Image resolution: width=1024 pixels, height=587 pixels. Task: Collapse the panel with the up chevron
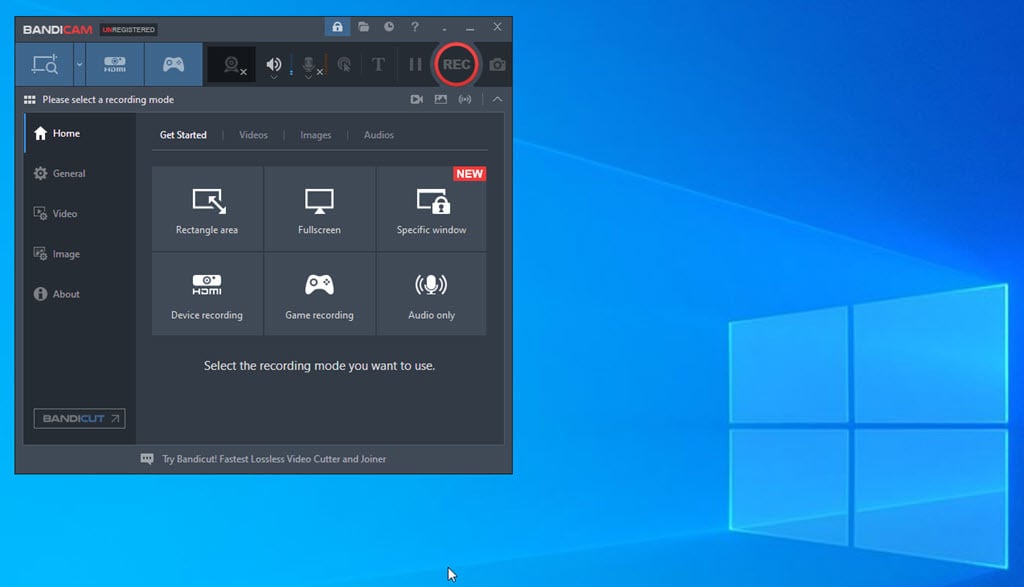click(498, 99)
